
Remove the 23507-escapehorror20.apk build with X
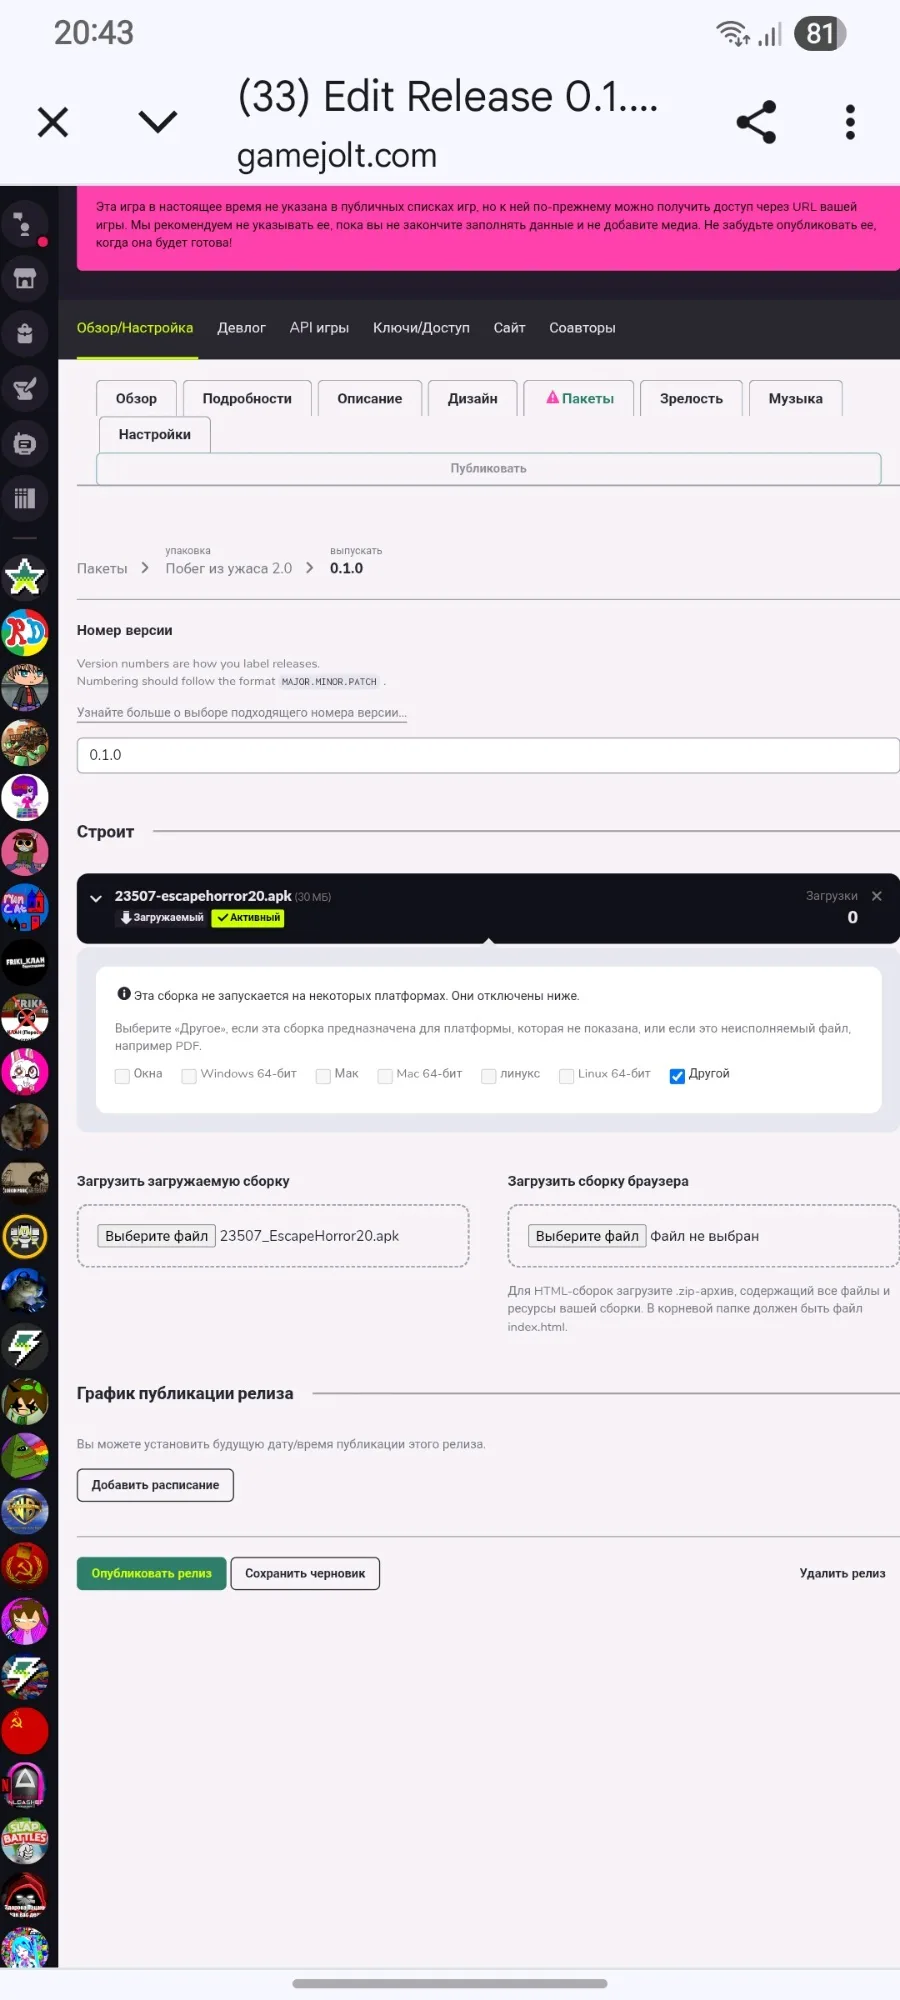877,896
